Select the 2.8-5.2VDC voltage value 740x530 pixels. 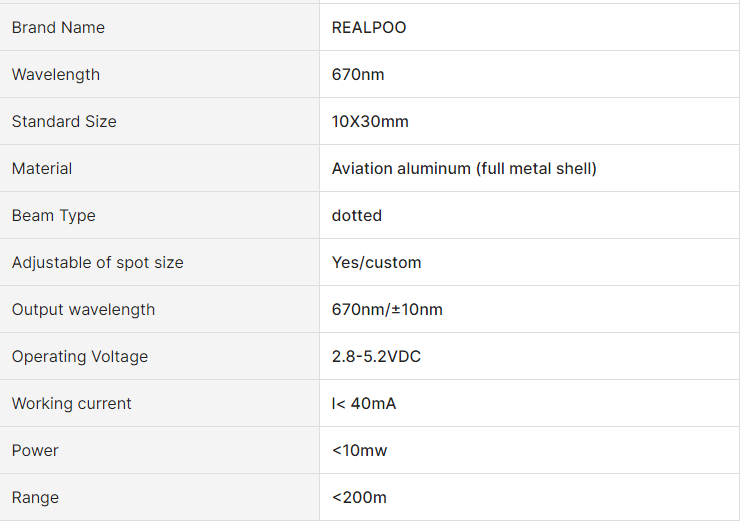pos(376,357)
